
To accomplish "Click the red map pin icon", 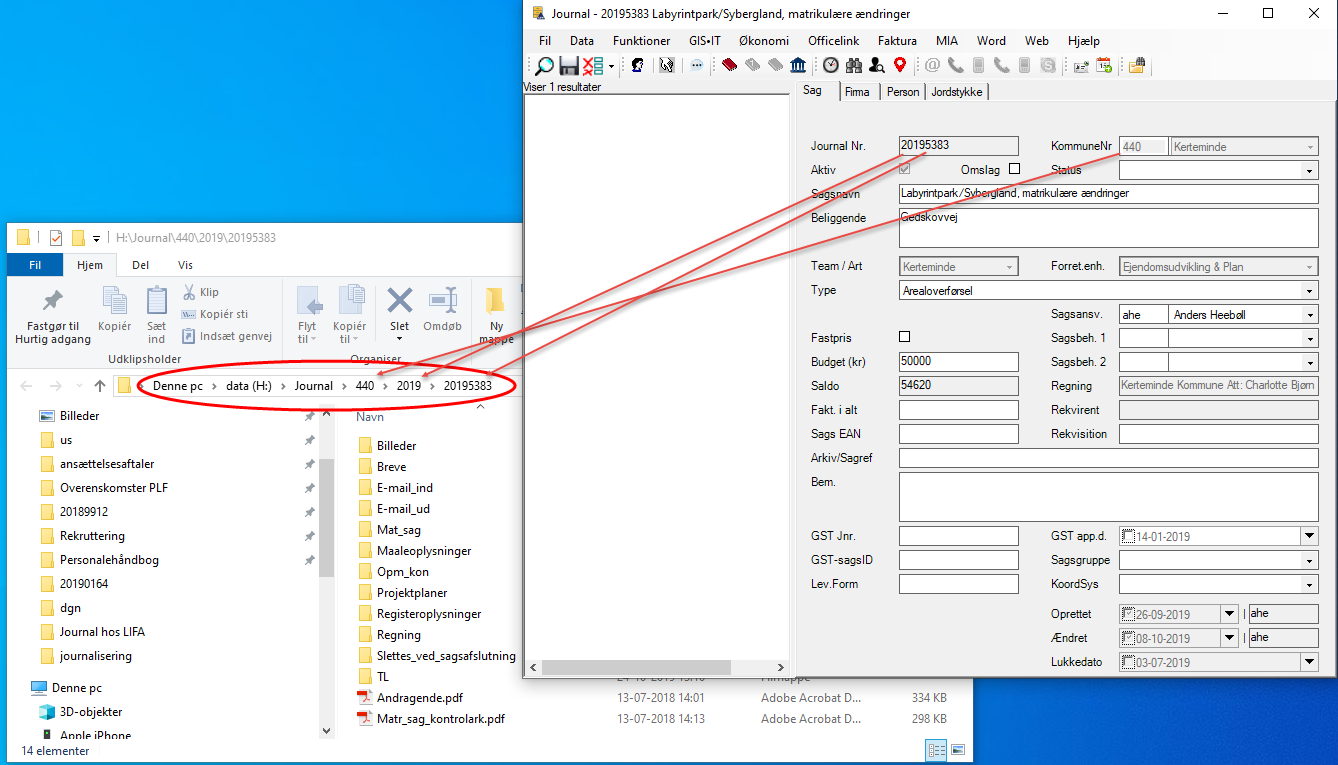I will point(900,66).
